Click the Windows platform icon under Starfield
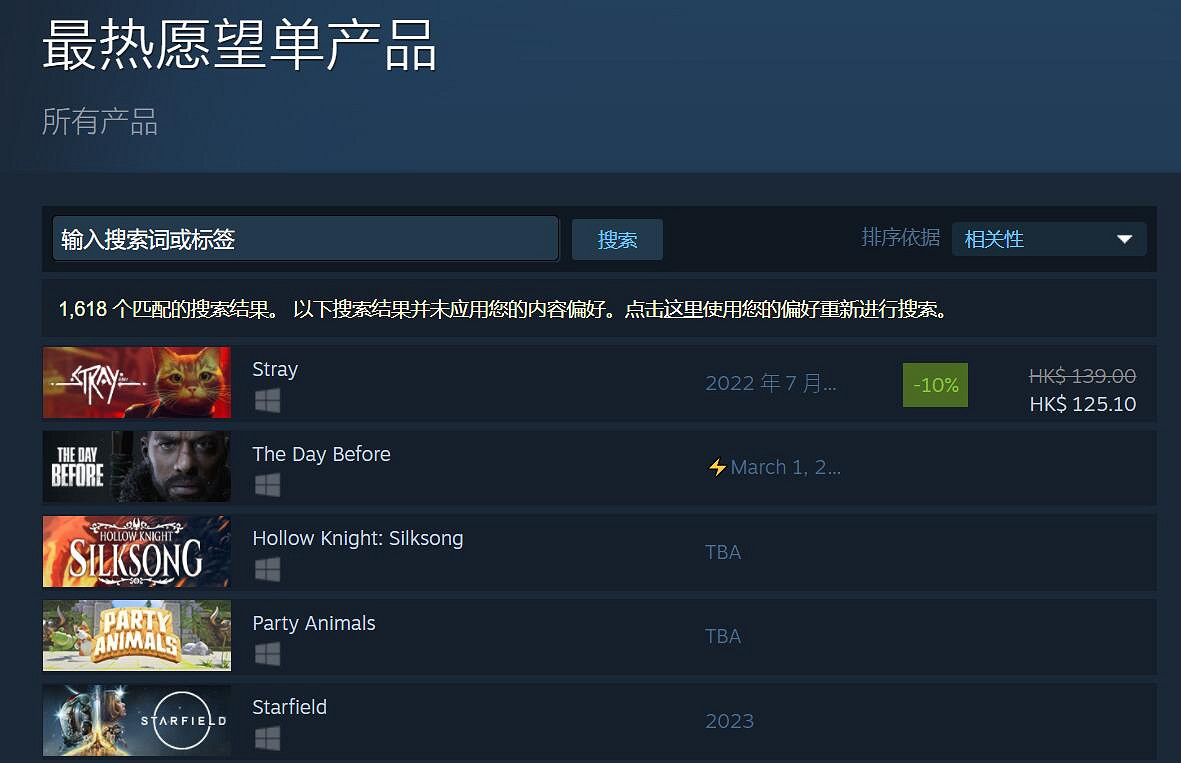Screen dimensions: 1181x763 coord(267,738)
